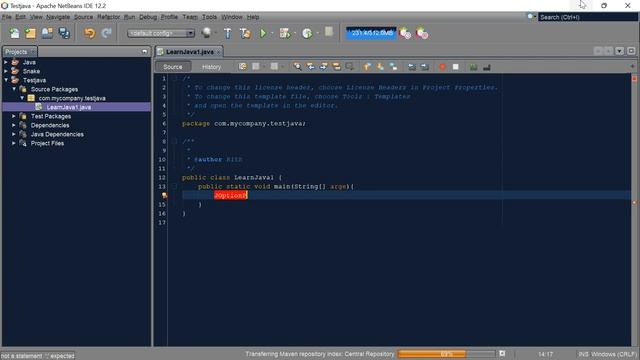
Task: Run the project with green play
Action: coord(263,33)
